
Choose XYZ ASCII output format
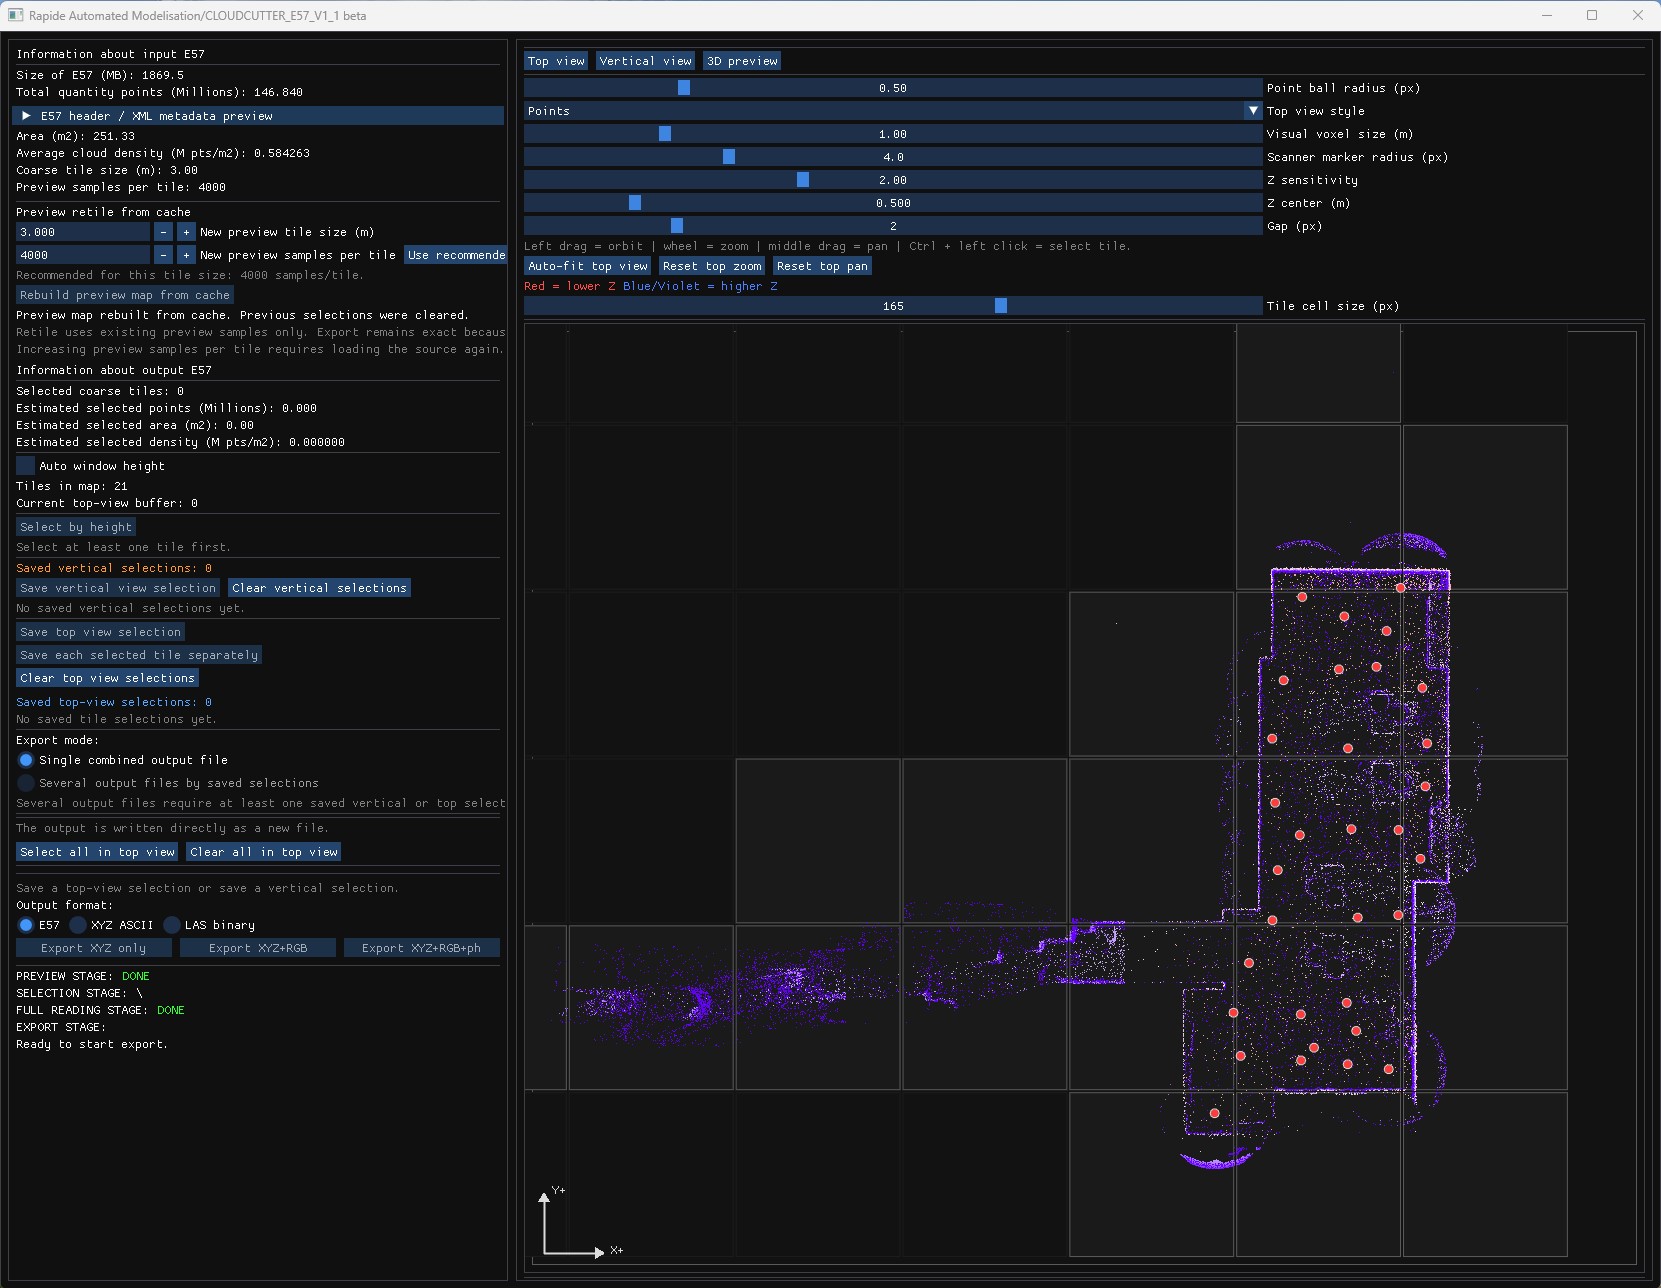pyautogui.click(x=78, y=925)
